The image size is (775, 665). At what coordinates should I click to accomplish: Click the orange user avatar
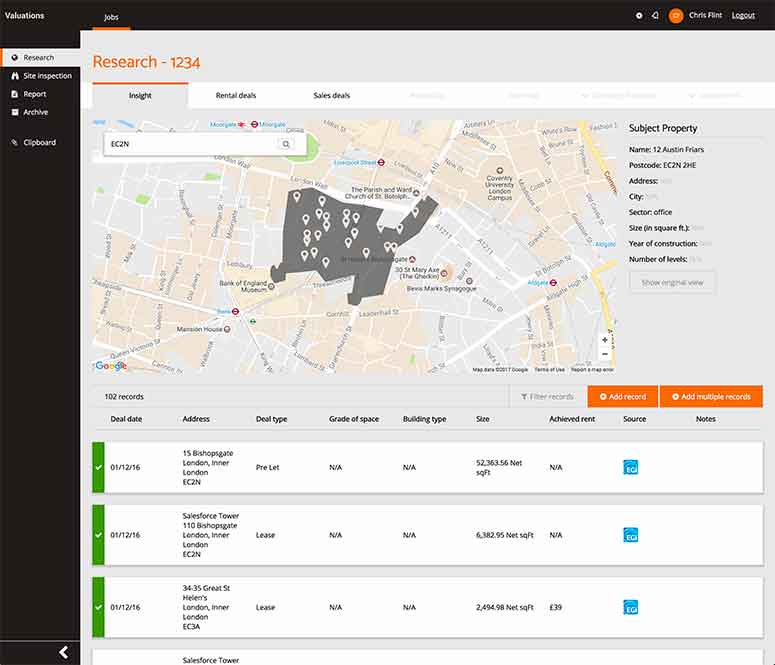(x=676, y=16)
